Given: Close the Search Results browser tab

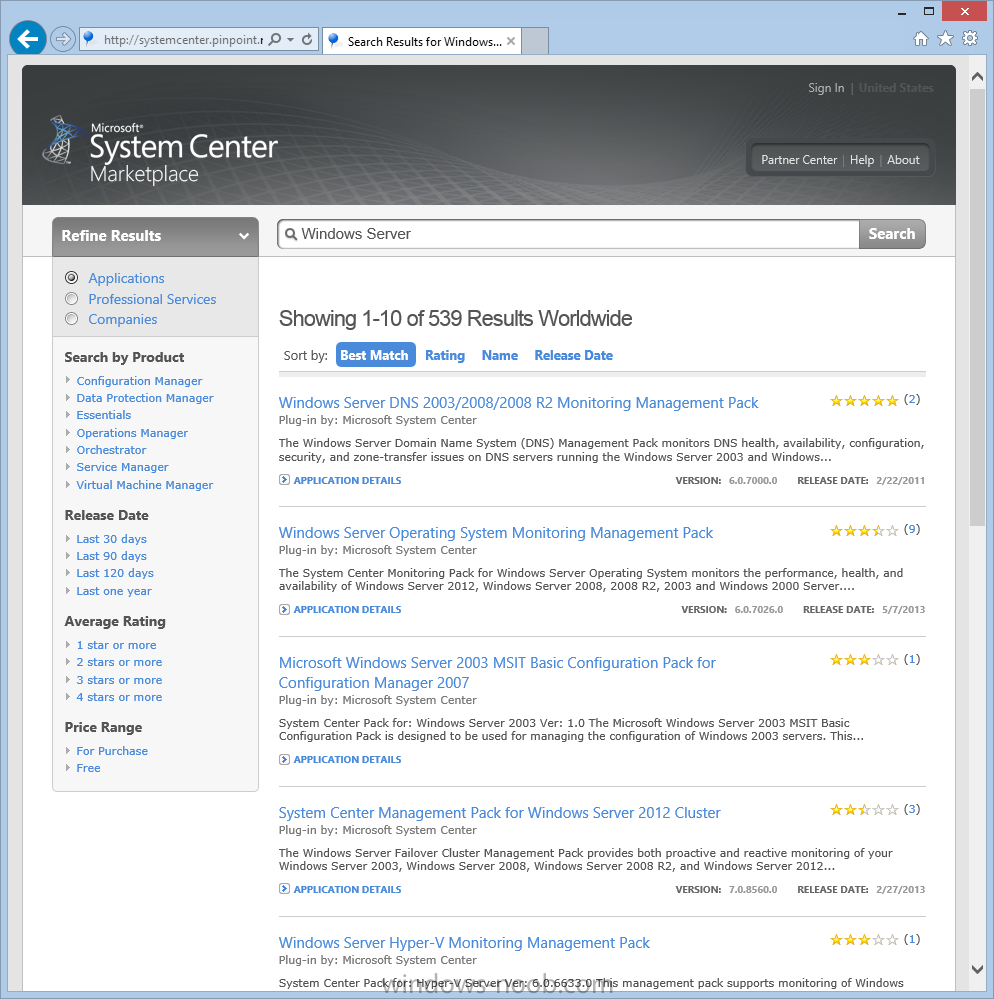Looking at the screenshot, I should (511, 41).
